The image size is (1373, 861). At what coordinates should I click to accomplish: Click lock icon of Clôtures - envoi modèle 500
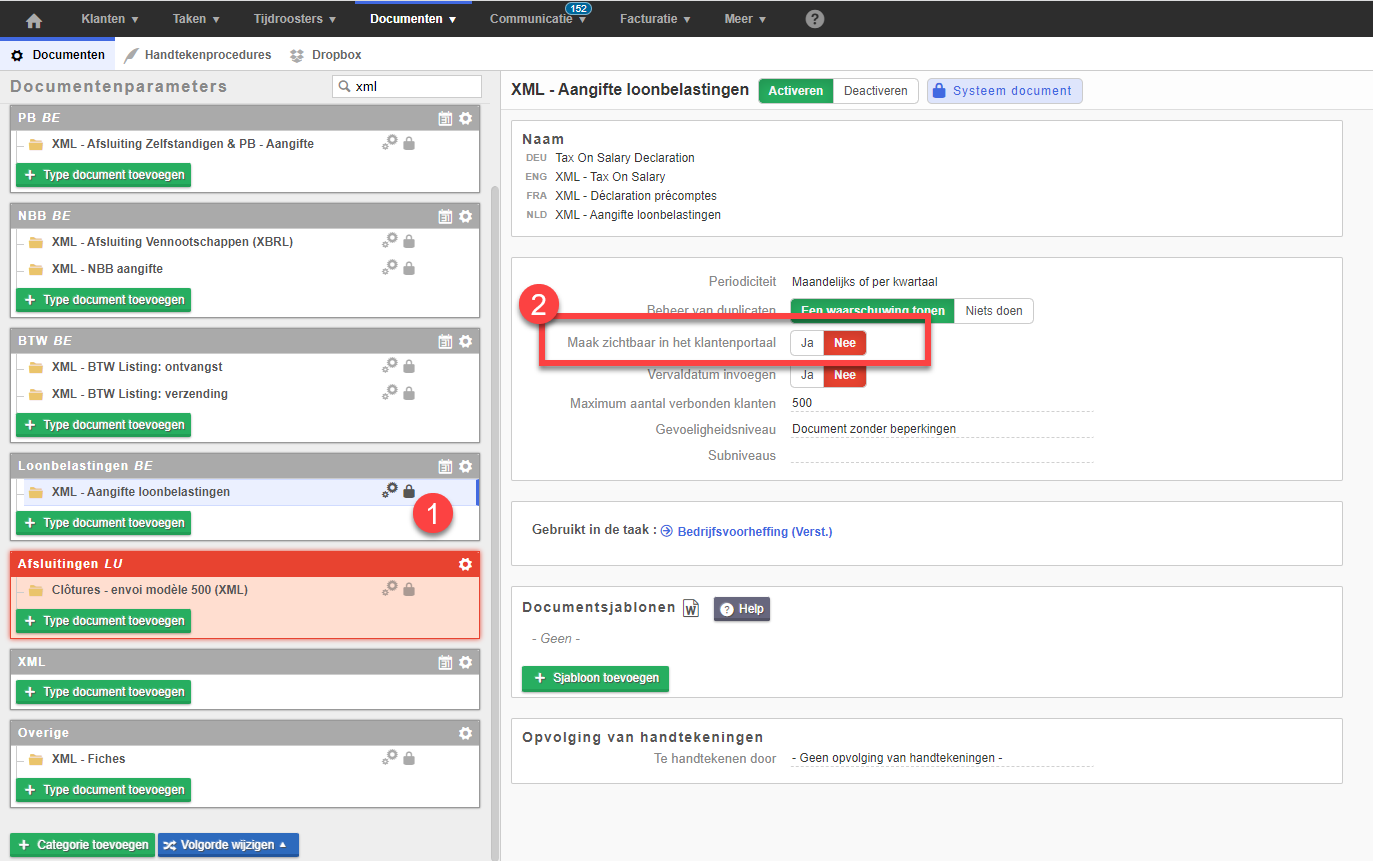[x=409, y=589]
